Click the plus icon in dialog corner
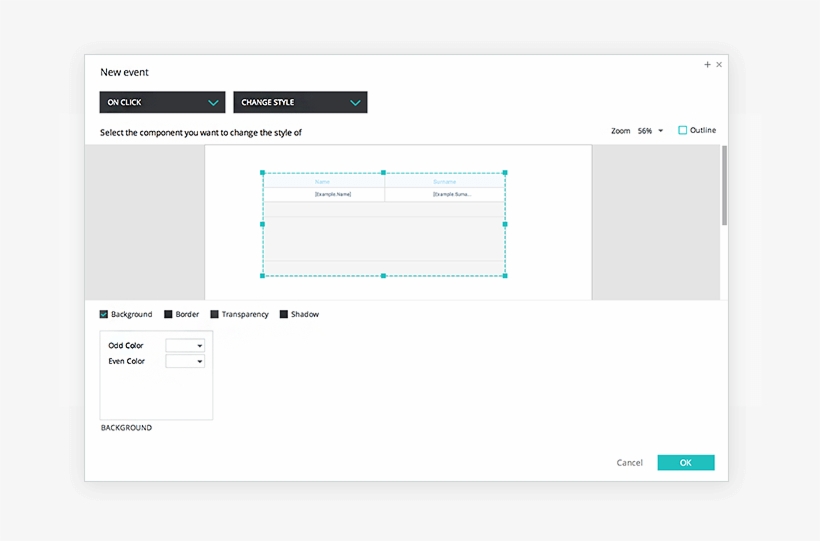 pos(707,65)
